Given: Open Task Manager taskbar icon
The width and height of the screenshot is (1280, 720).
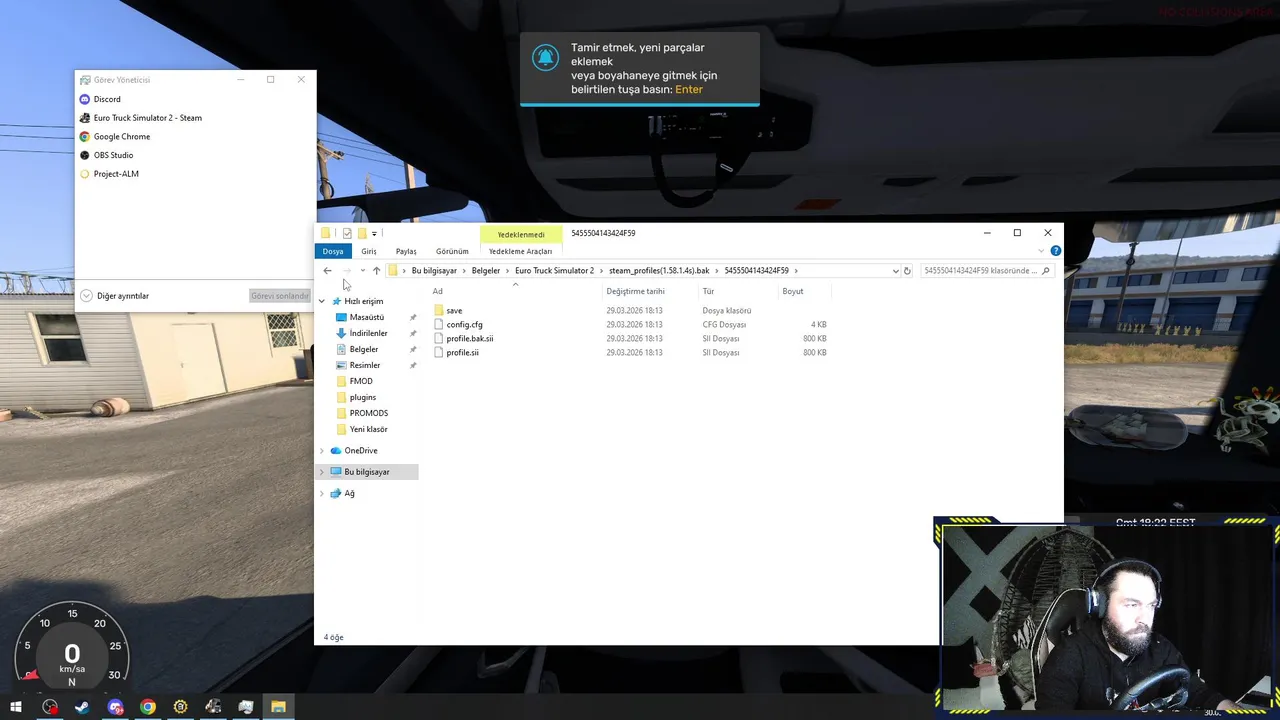Looking at the screenshot, I should 245,707.
